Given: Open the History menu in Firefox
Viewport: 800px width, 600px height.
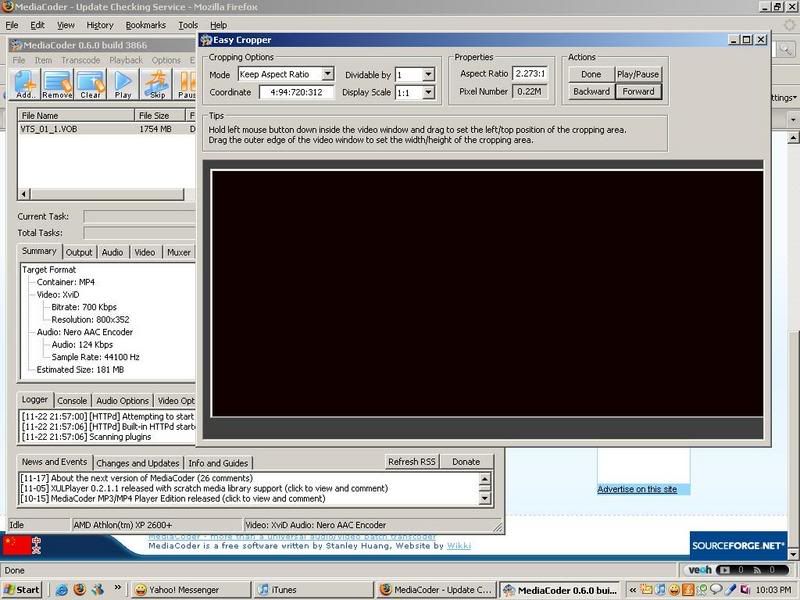Looking at the screenshot, I should (x=99, y=25).
